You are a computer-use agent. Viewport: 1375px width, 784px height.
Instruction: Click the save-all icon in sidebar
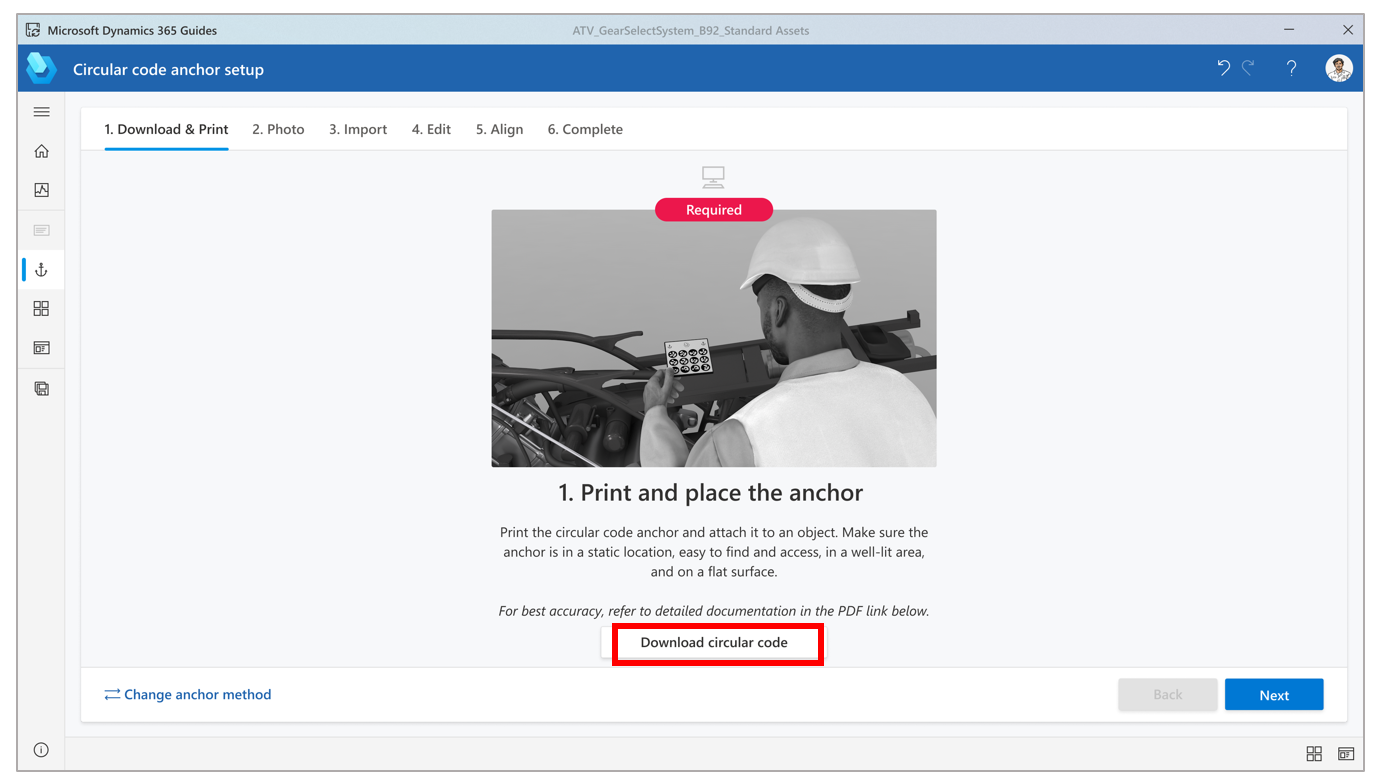(x=41, y=388)
